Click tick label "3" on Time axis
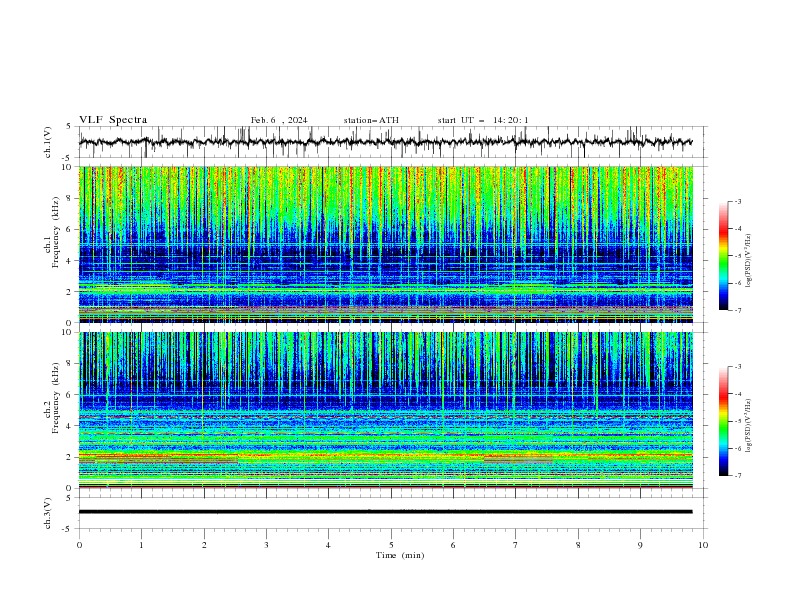Viewport: 792px width, 612px height. click(x=266, y=545)
